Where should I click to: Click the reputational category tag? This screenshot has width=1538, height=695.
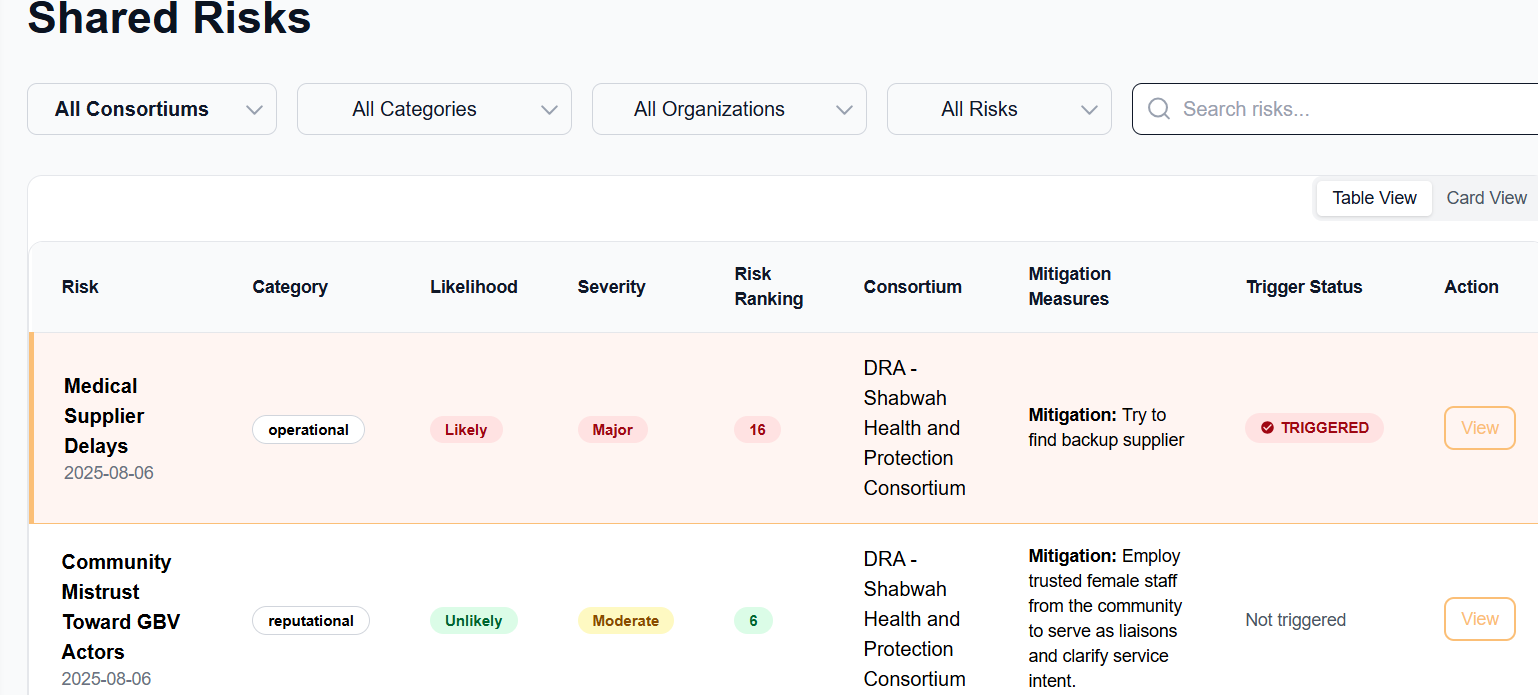(x=310, y=621)
